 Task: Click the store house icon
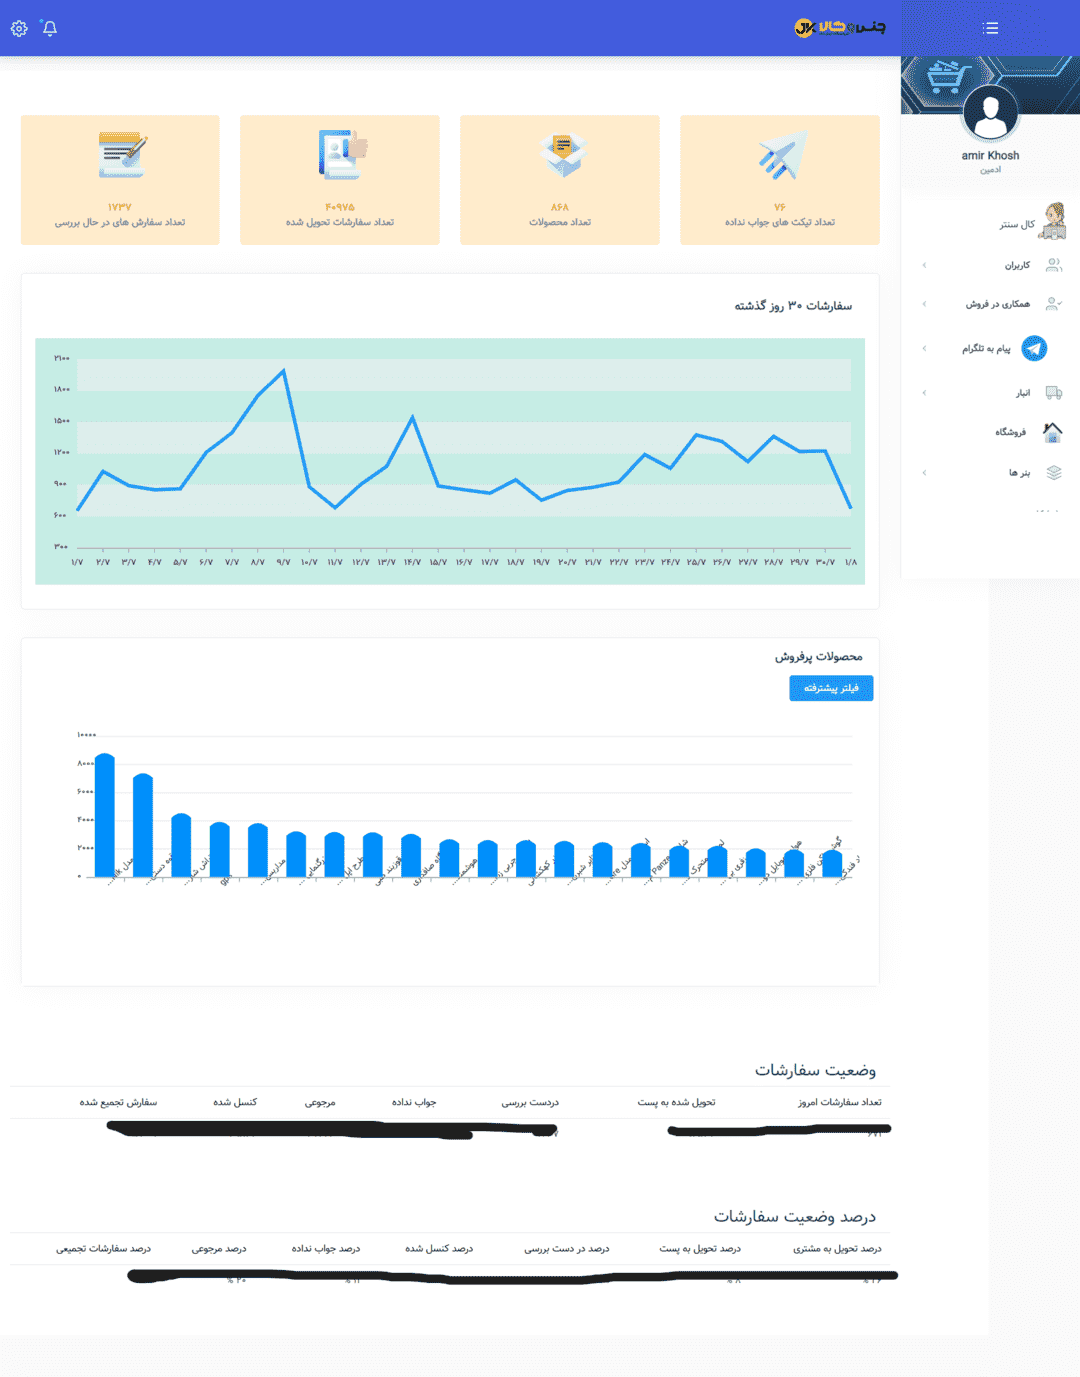click(1052, 432)
